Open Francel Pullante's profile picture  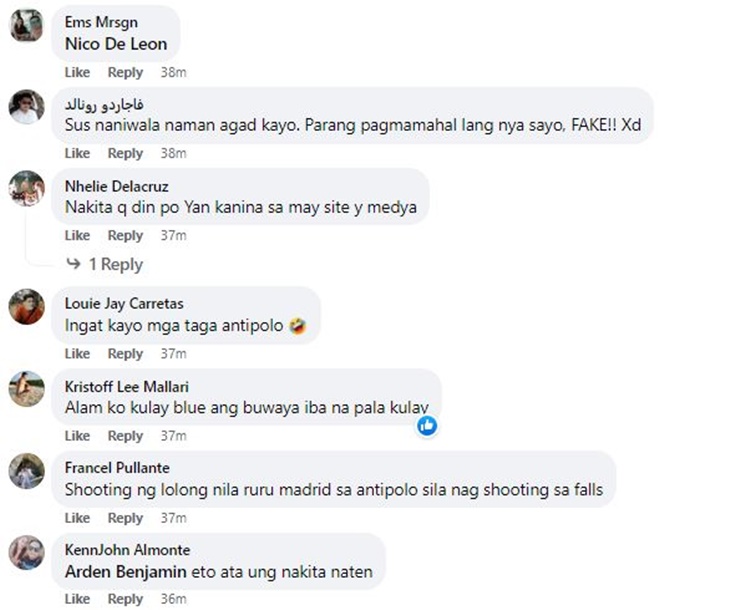point(26,471)
